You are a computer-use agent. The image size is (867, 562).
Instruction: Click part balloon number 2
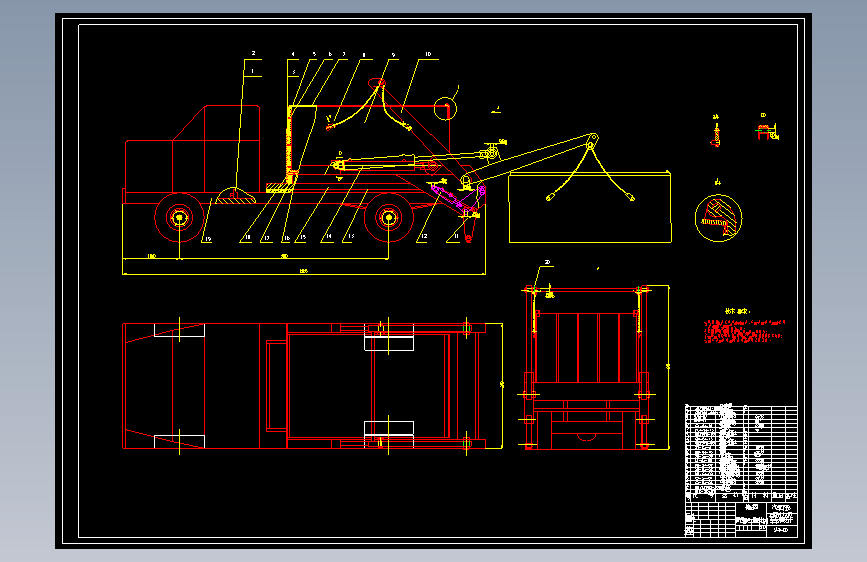tap(253, 54)
